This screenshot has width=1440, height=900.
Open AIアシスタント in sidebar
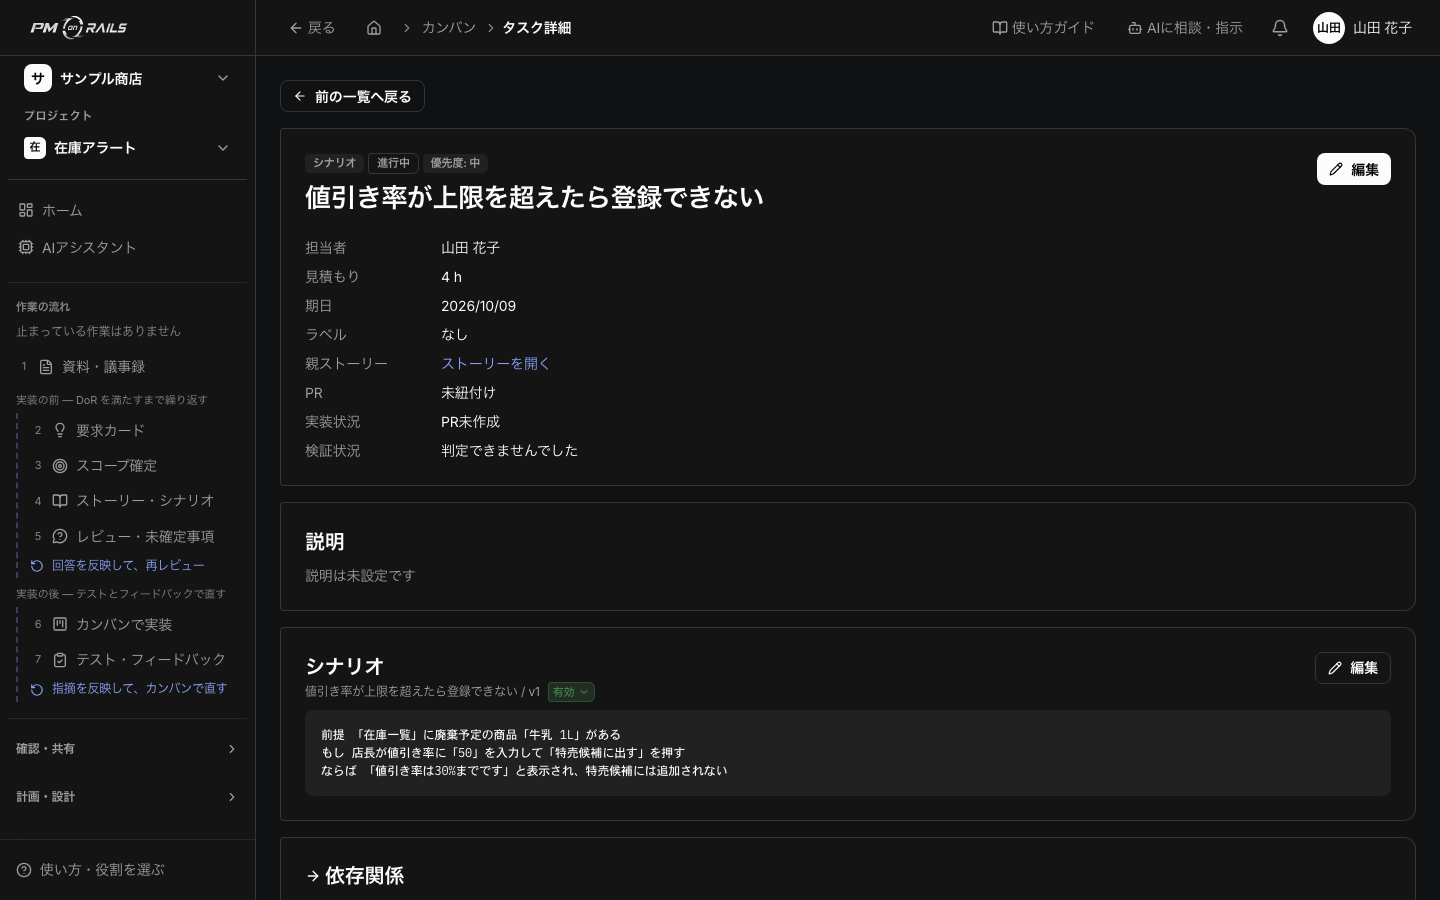pos(127,247)
